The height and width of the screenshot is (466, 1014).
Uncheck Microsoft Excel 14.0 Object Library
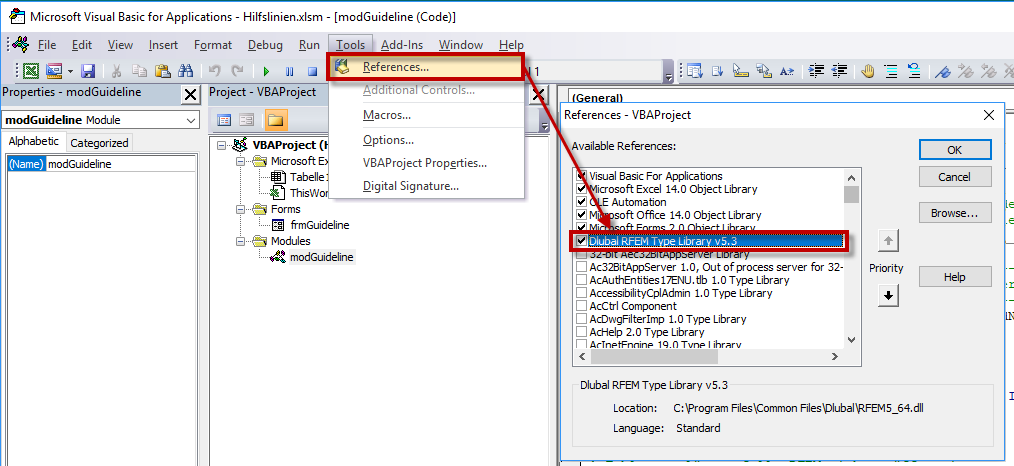(x=582, y=189)
